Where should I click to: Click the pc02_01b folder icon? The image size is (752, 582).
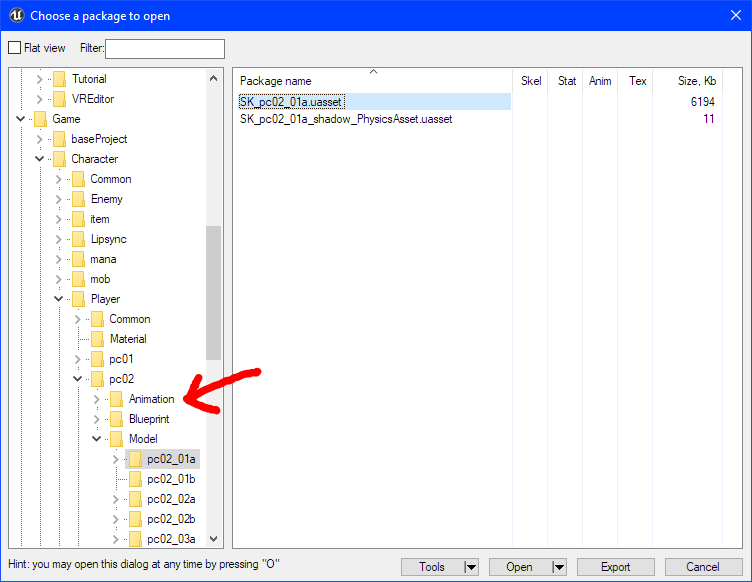pyautogui.click(x=136, y=479)
